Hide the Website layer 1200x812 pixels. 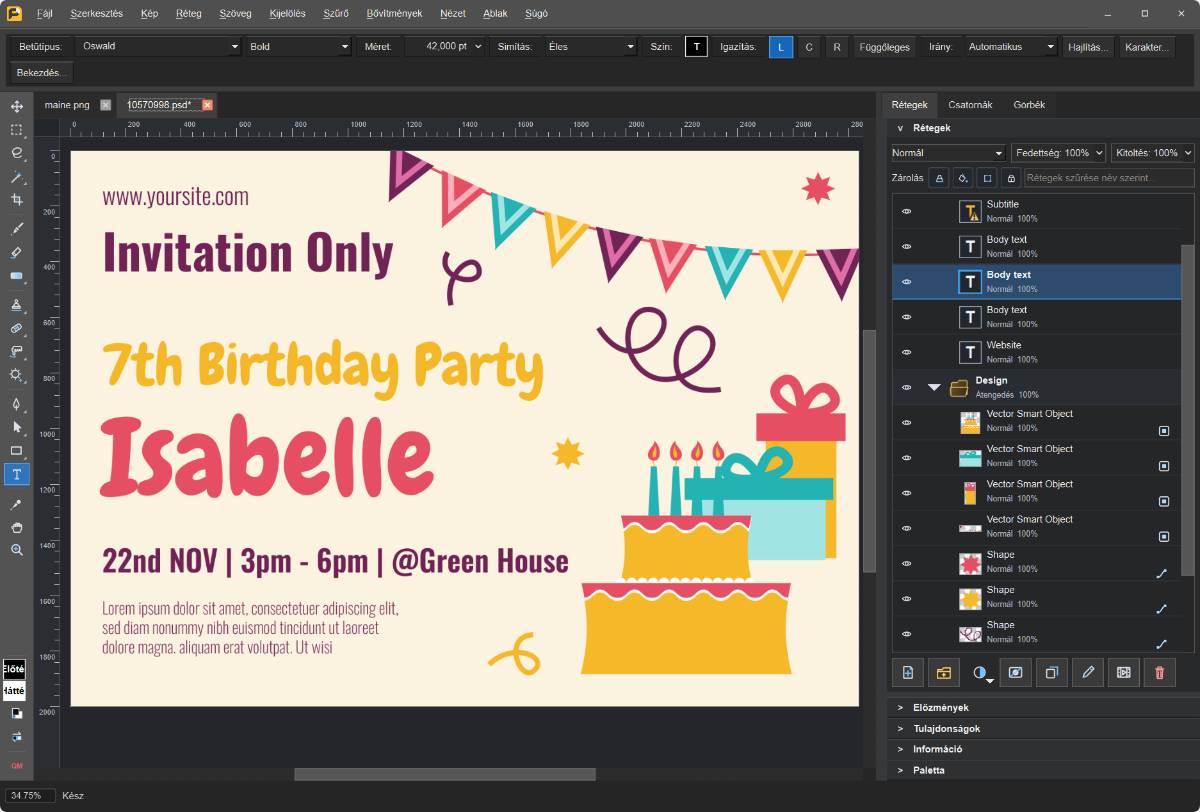tap(907, 352)
